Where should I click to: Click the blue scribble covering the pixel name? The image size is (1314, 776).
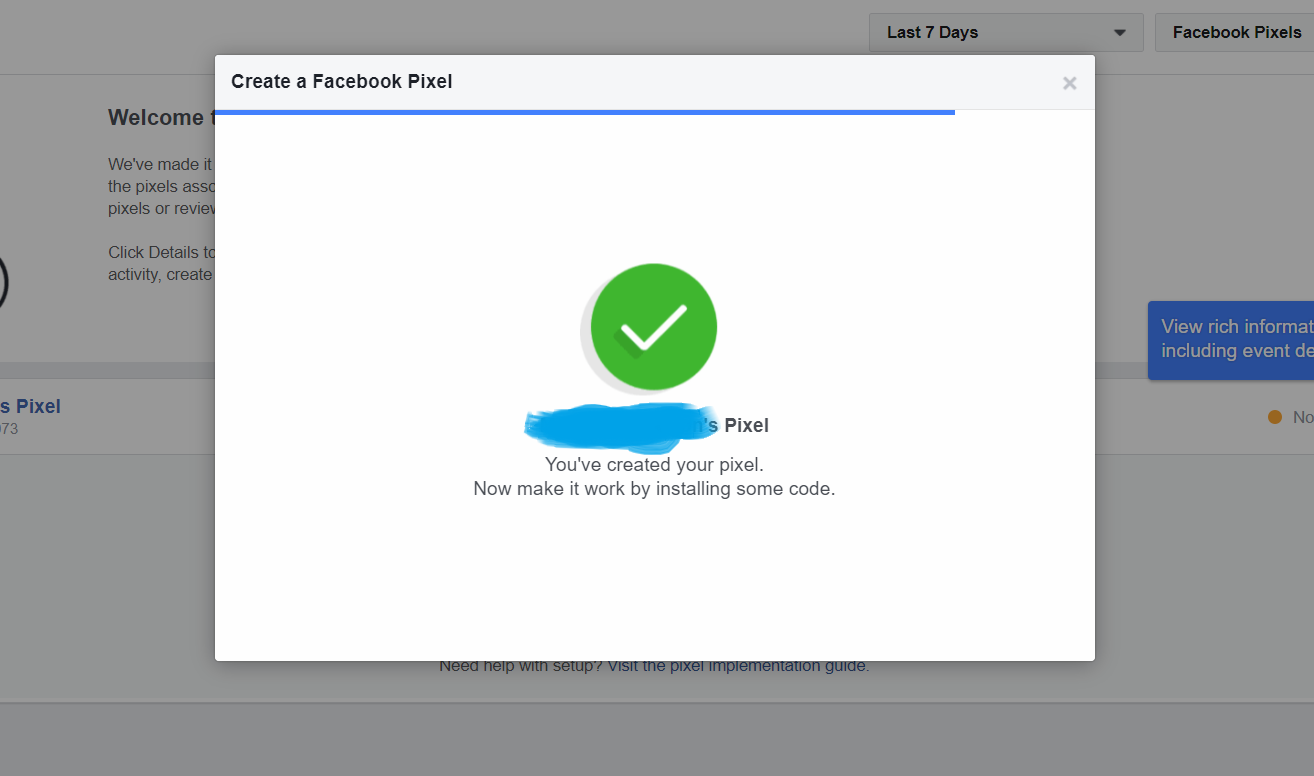pos(615,425)
